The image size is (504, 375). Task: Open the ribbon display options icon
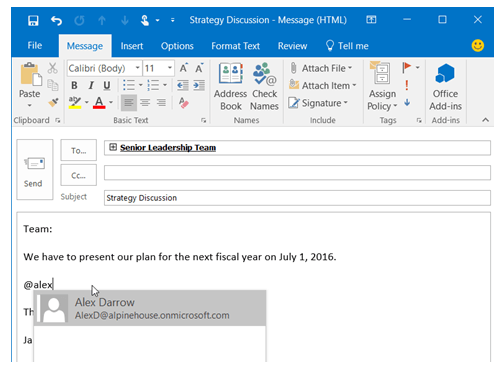371,20
